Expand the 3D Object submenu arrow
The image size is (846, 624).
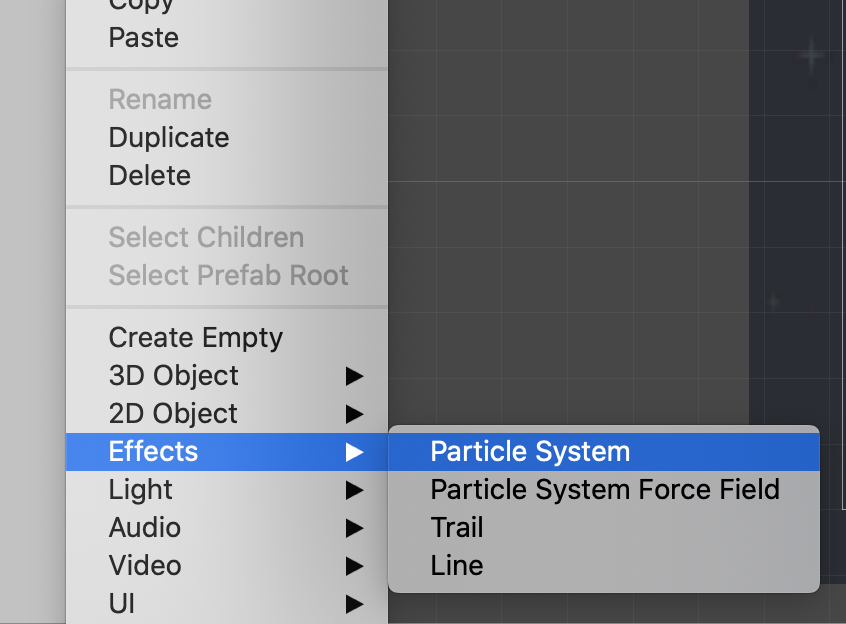354,376
